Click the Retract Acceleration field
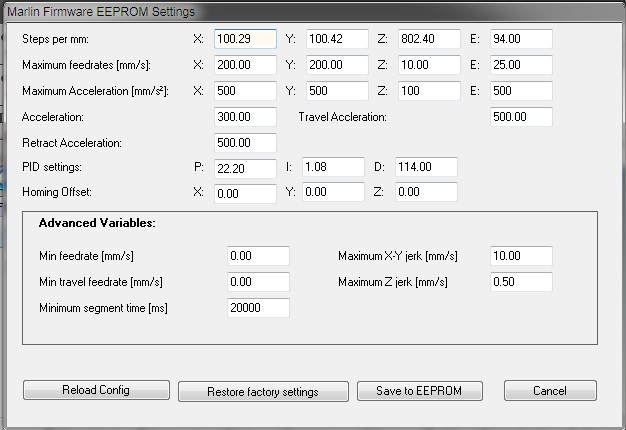626x430 pixels. 245,143
